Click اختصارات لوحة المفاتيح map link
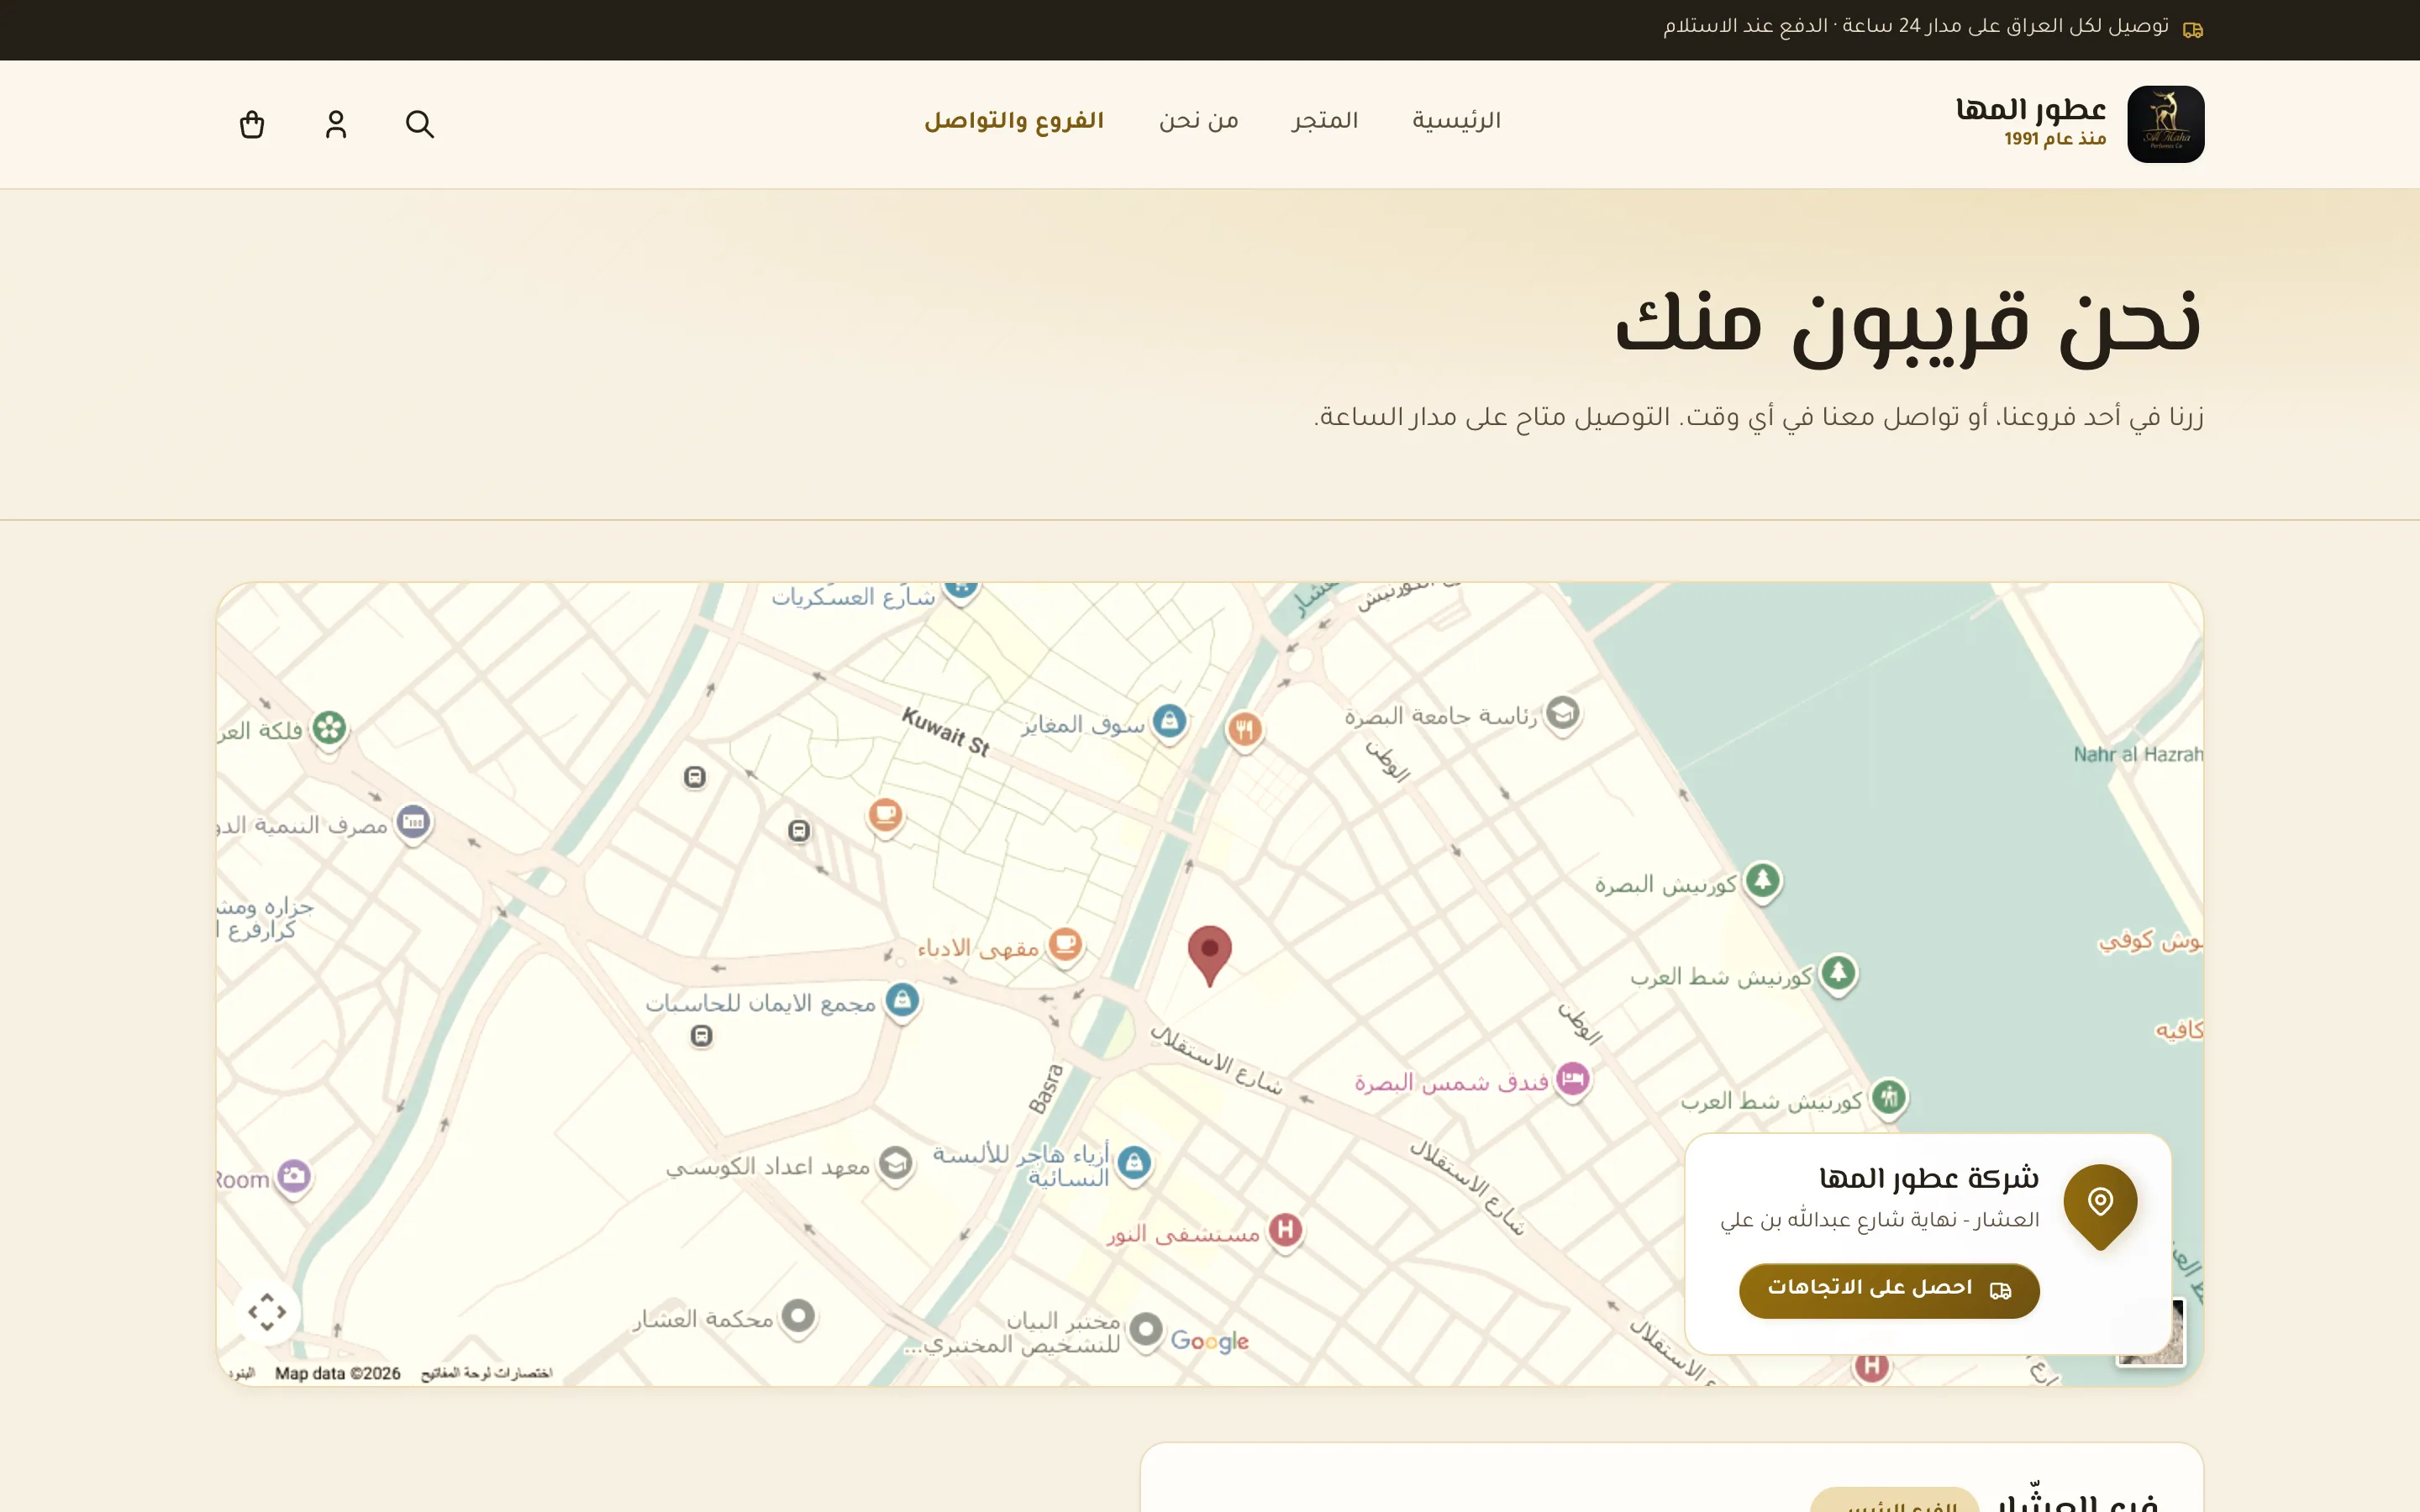 coord(486,1373)
